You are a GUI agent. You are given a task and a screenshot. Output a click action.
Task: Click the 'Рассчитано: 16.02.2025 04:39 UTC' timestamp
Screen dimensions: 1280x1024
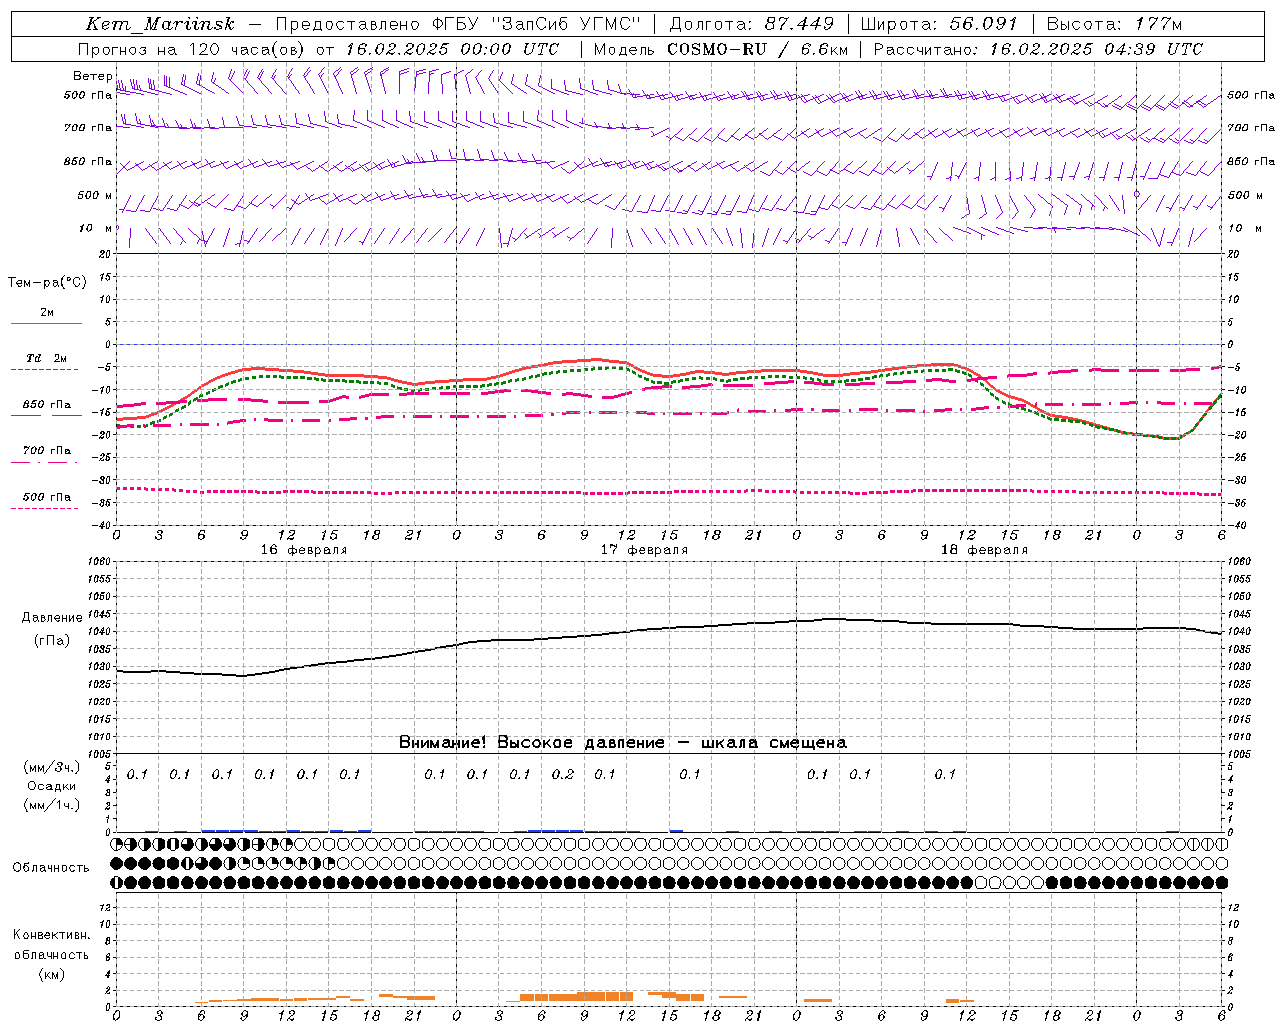(1038, 49)
